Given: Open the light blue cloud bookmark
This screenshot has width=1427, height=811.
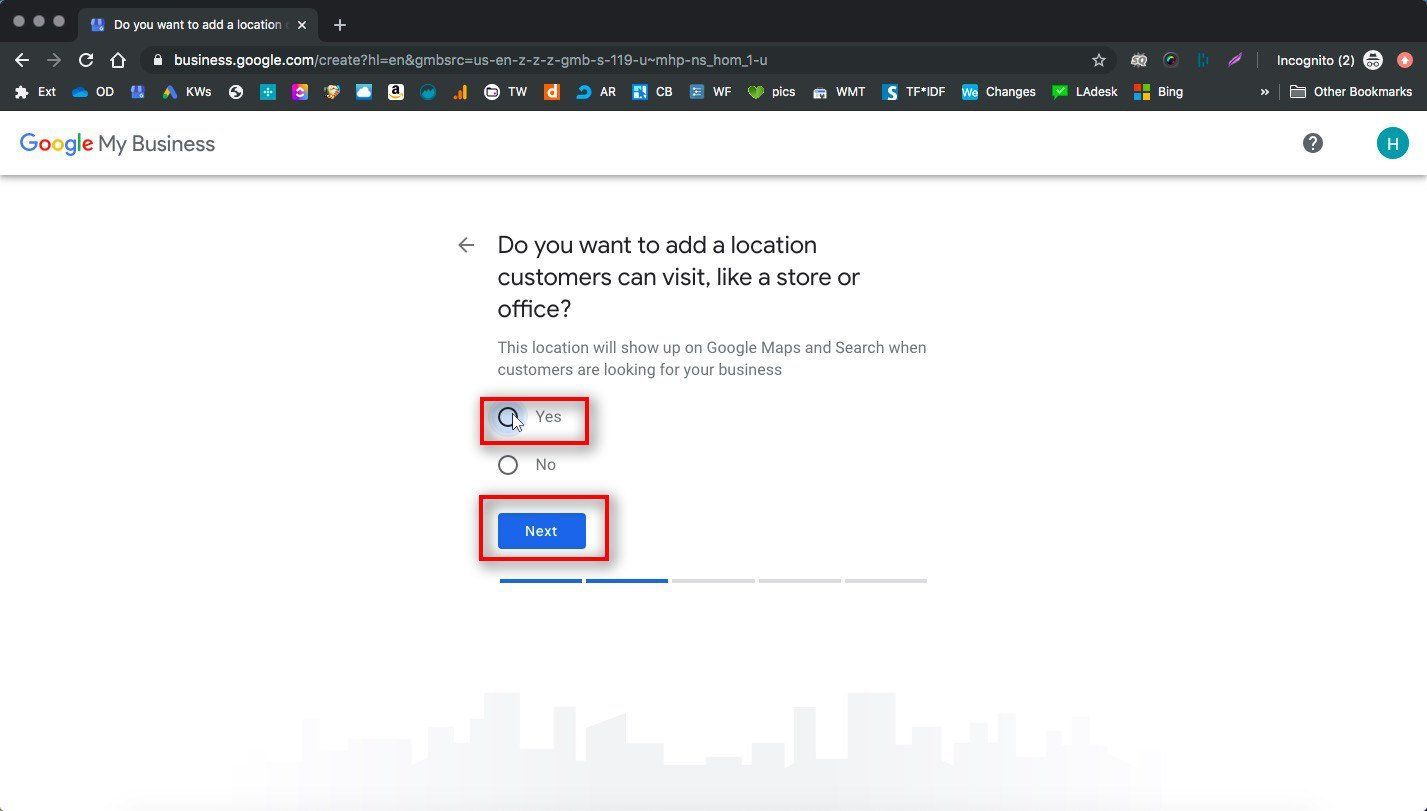Looking at the screenshot, I should pyautogui.click(x=364, y=92).
